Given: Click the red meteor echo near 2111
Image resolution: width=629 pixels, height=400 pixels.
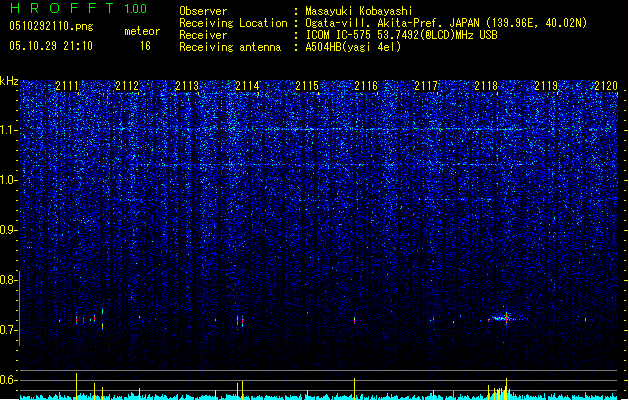Looking at the screenshot, I should pos(76,320).
